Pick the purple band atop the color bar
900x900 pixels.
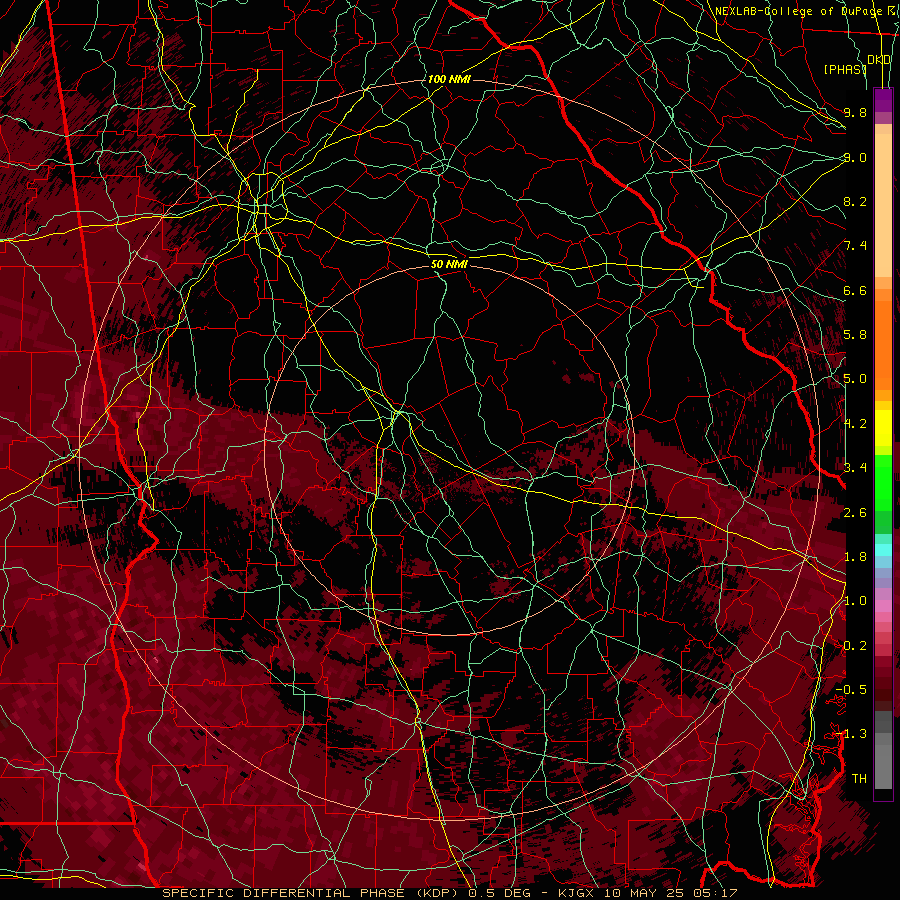pyautogui.click(x=883, y=100)
